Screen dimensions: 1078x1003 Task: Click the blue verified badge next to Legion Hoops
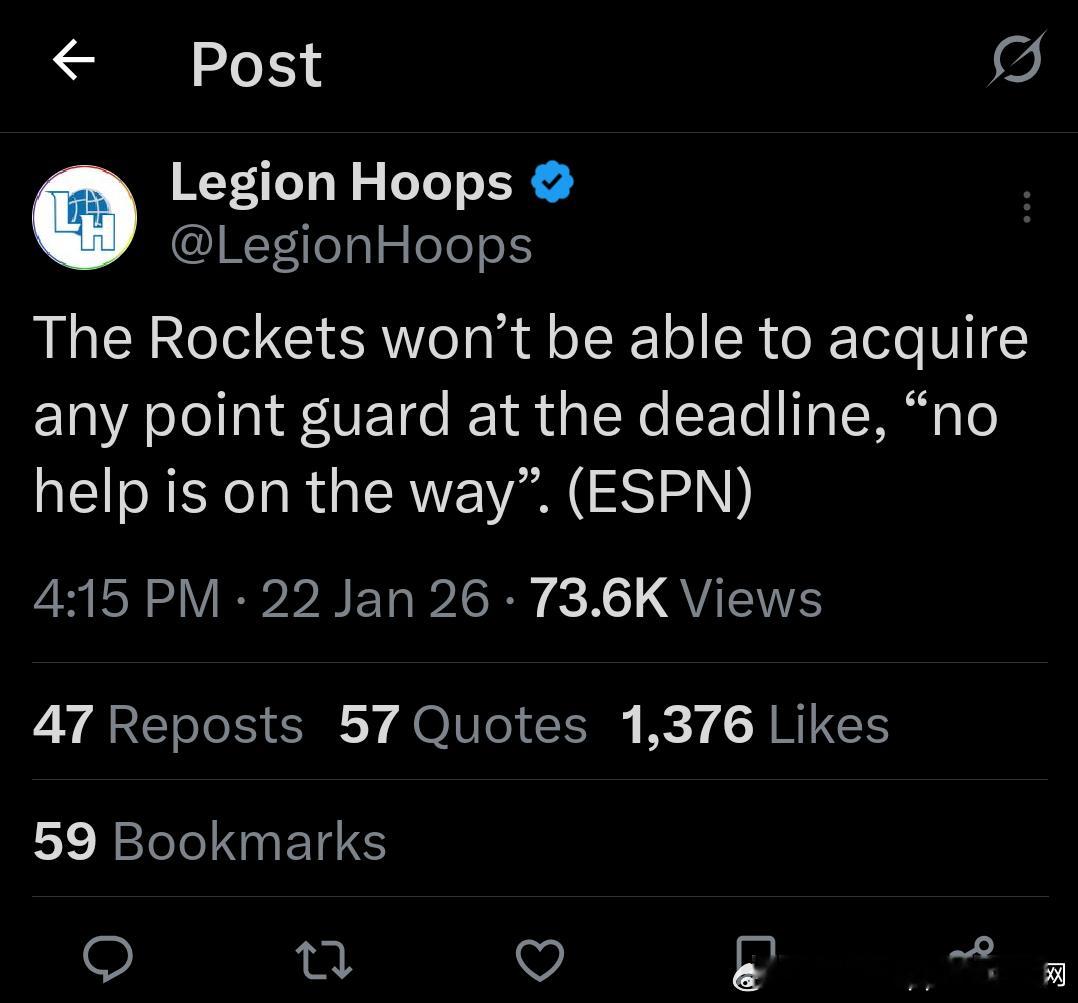tap(552, 181)
